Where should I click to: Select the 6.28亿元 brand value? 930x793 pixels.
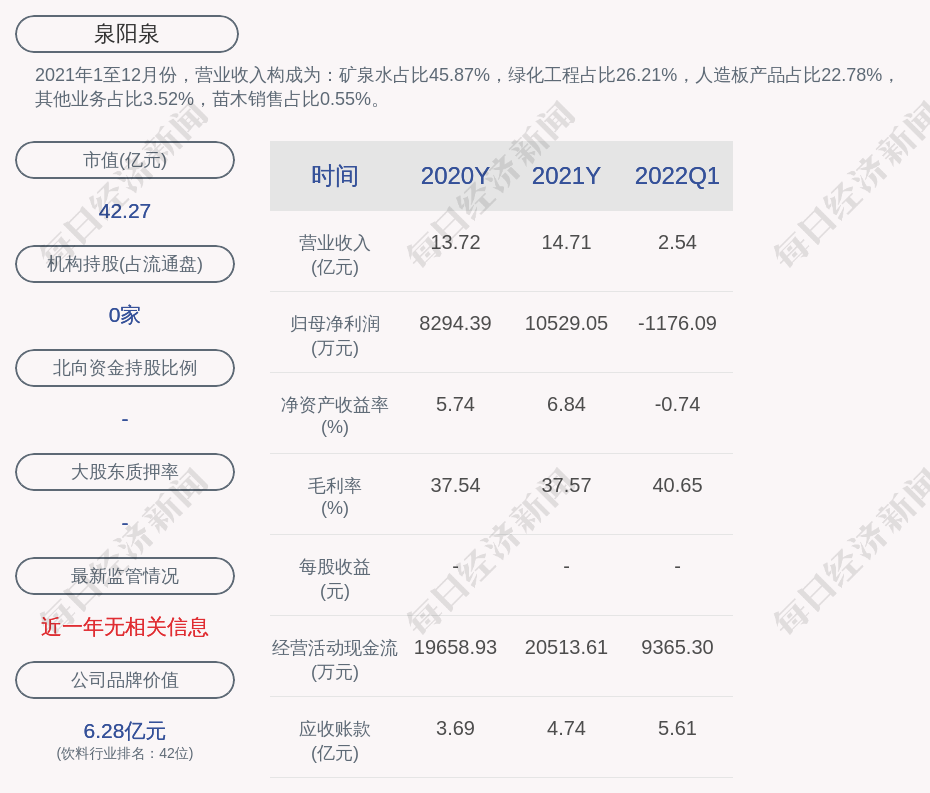pos(125,731)
